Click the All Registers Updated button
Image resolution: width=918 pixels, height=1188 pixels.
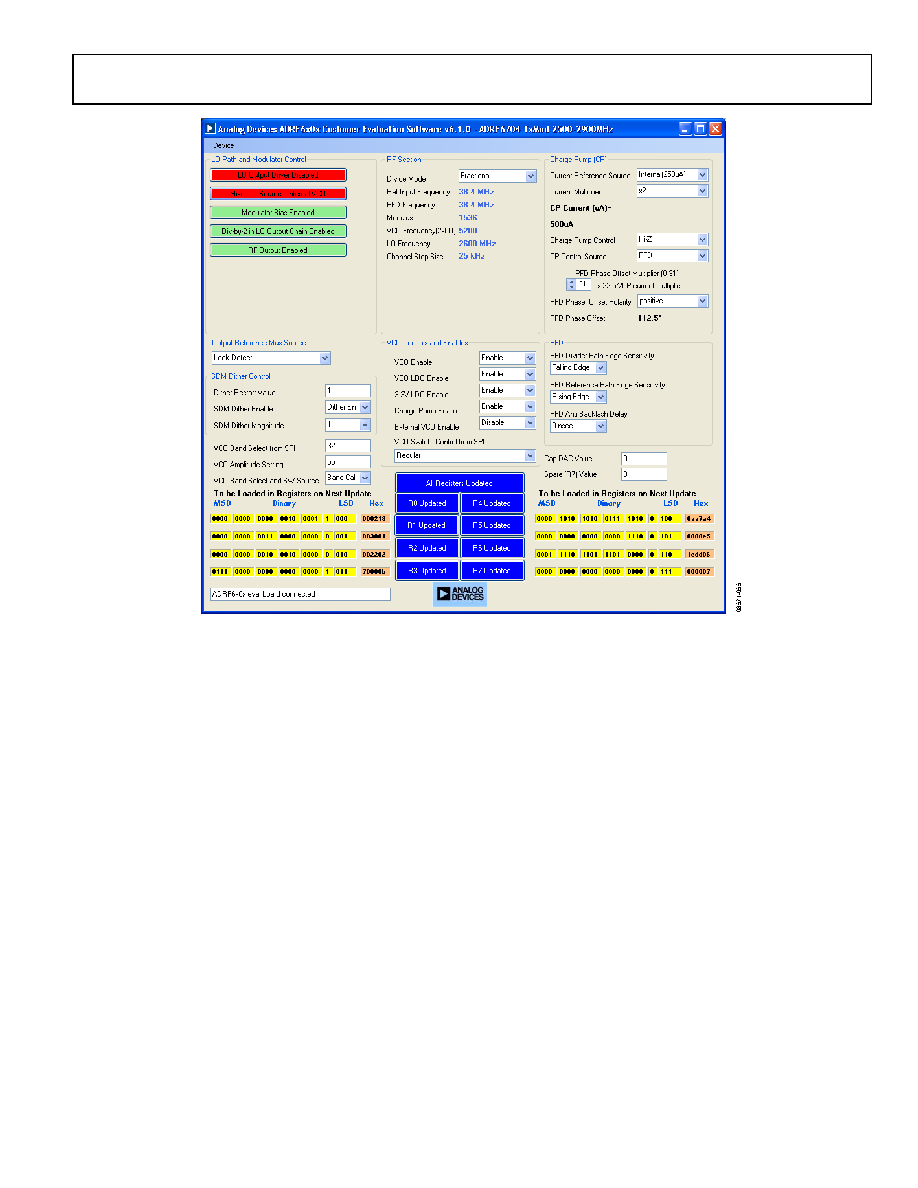(460, 483)
